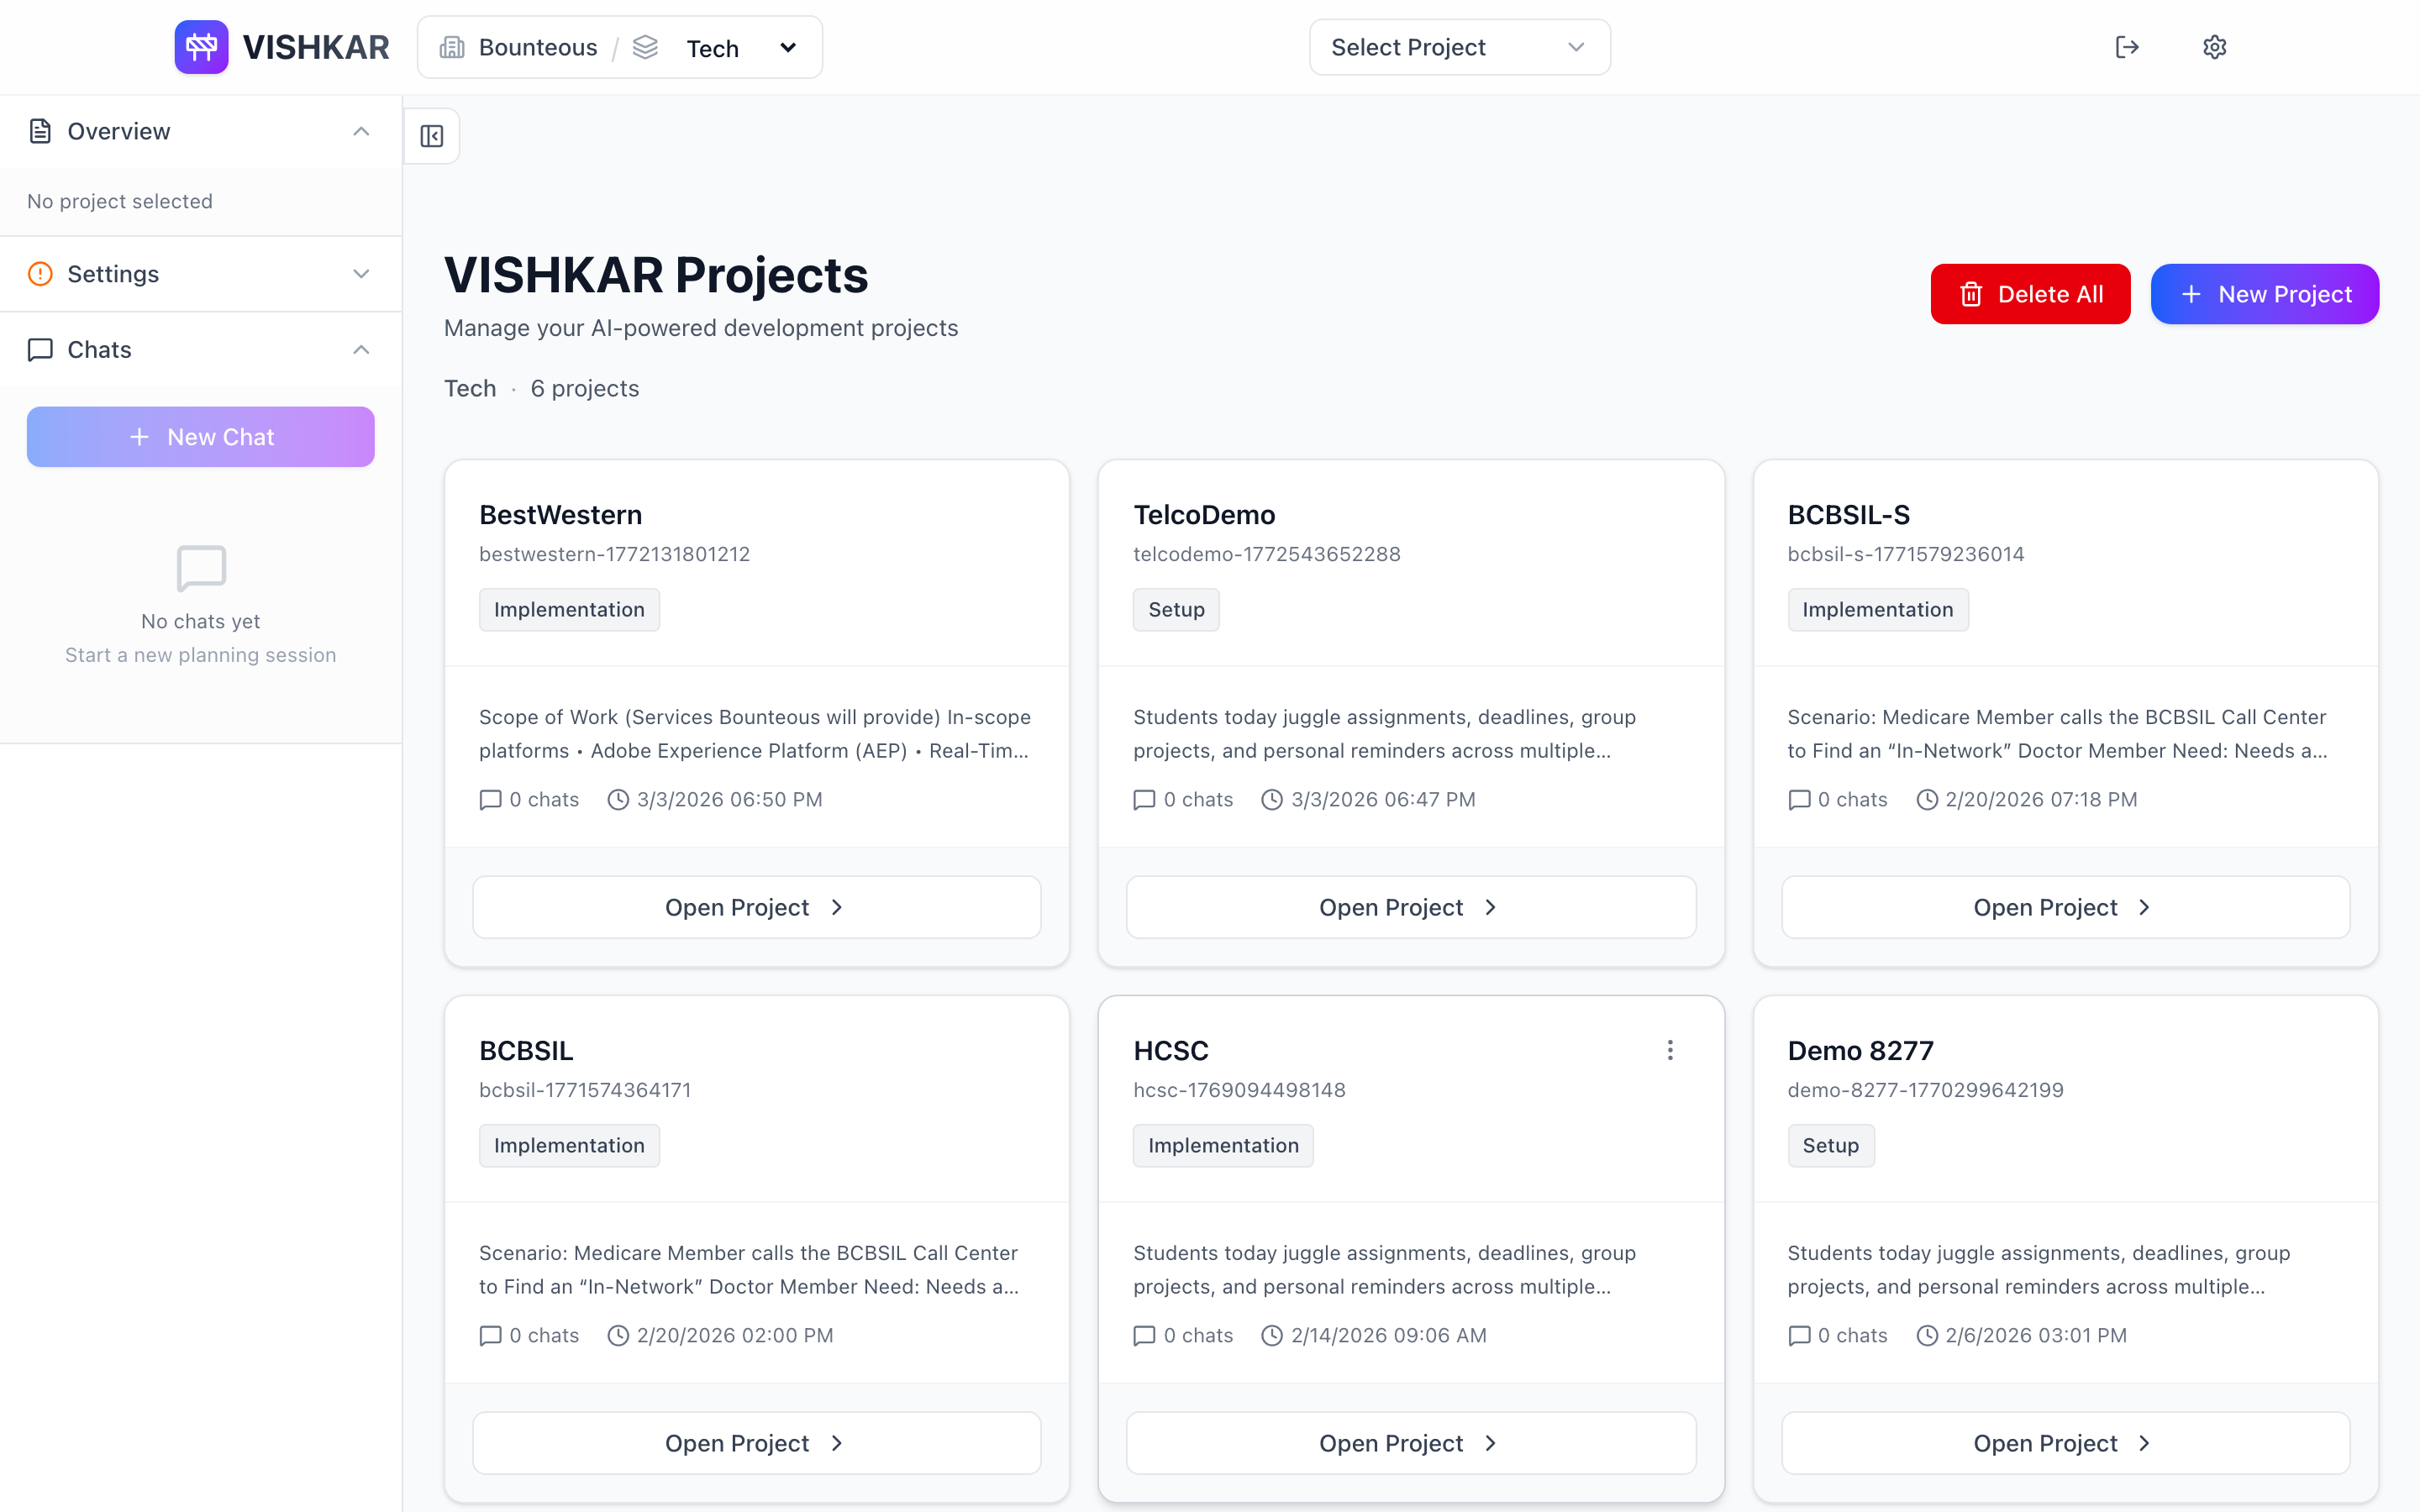Open the three-dot menu on the HCSC card

point(1669,1050)
